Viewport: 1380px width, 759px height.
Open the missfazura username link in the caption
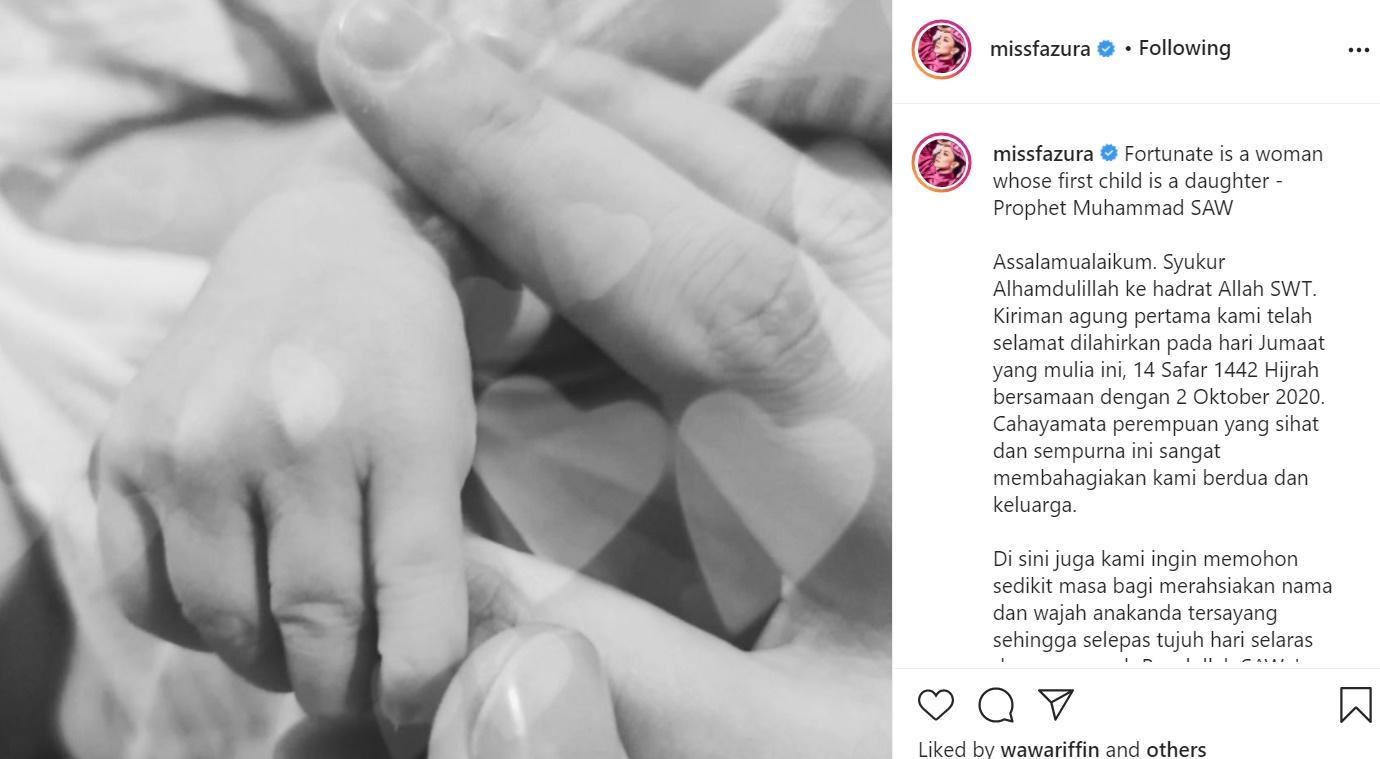tap(1044, 154)
